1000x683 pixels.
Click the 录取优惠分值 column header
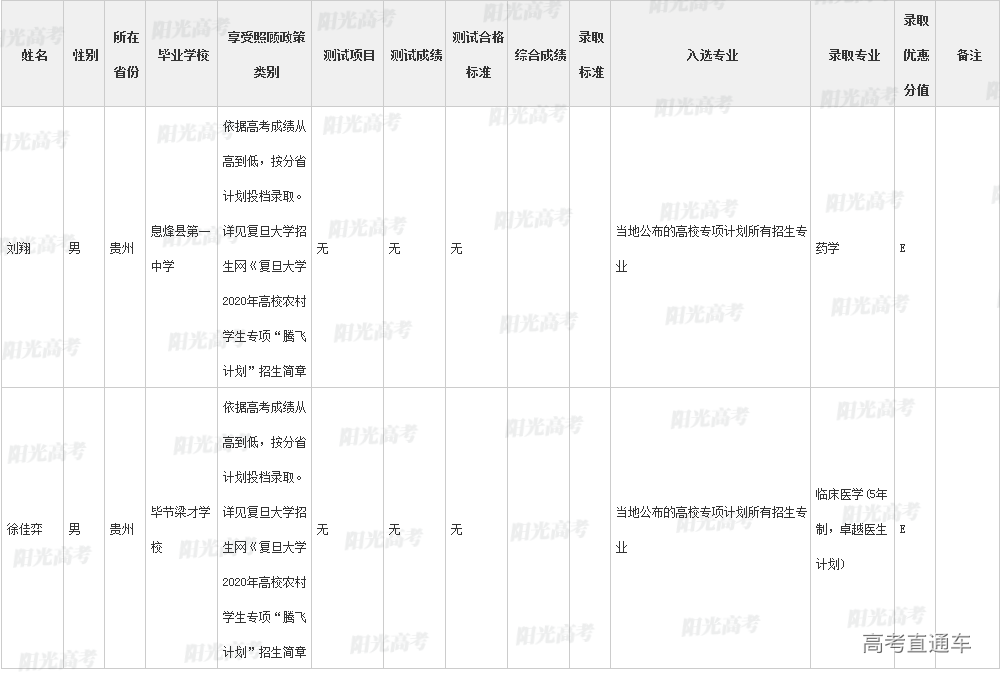tap(916, 55)
